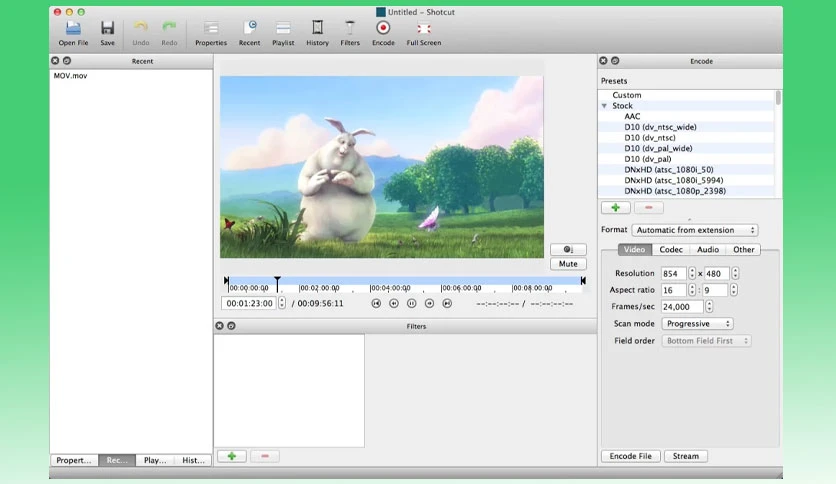Select the DNxHD (atsc_1080i_50) preset
Viewport: 836px width, 484px height.
click(669, 170)
